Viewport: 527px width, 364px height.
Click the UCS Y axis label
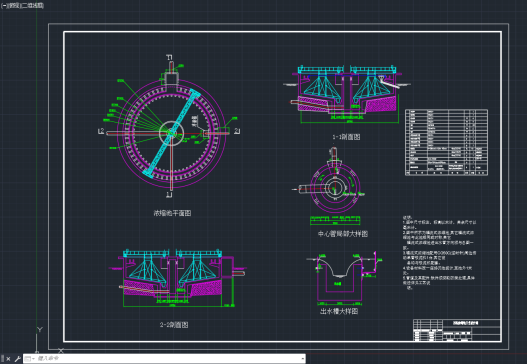click(40, 329)
